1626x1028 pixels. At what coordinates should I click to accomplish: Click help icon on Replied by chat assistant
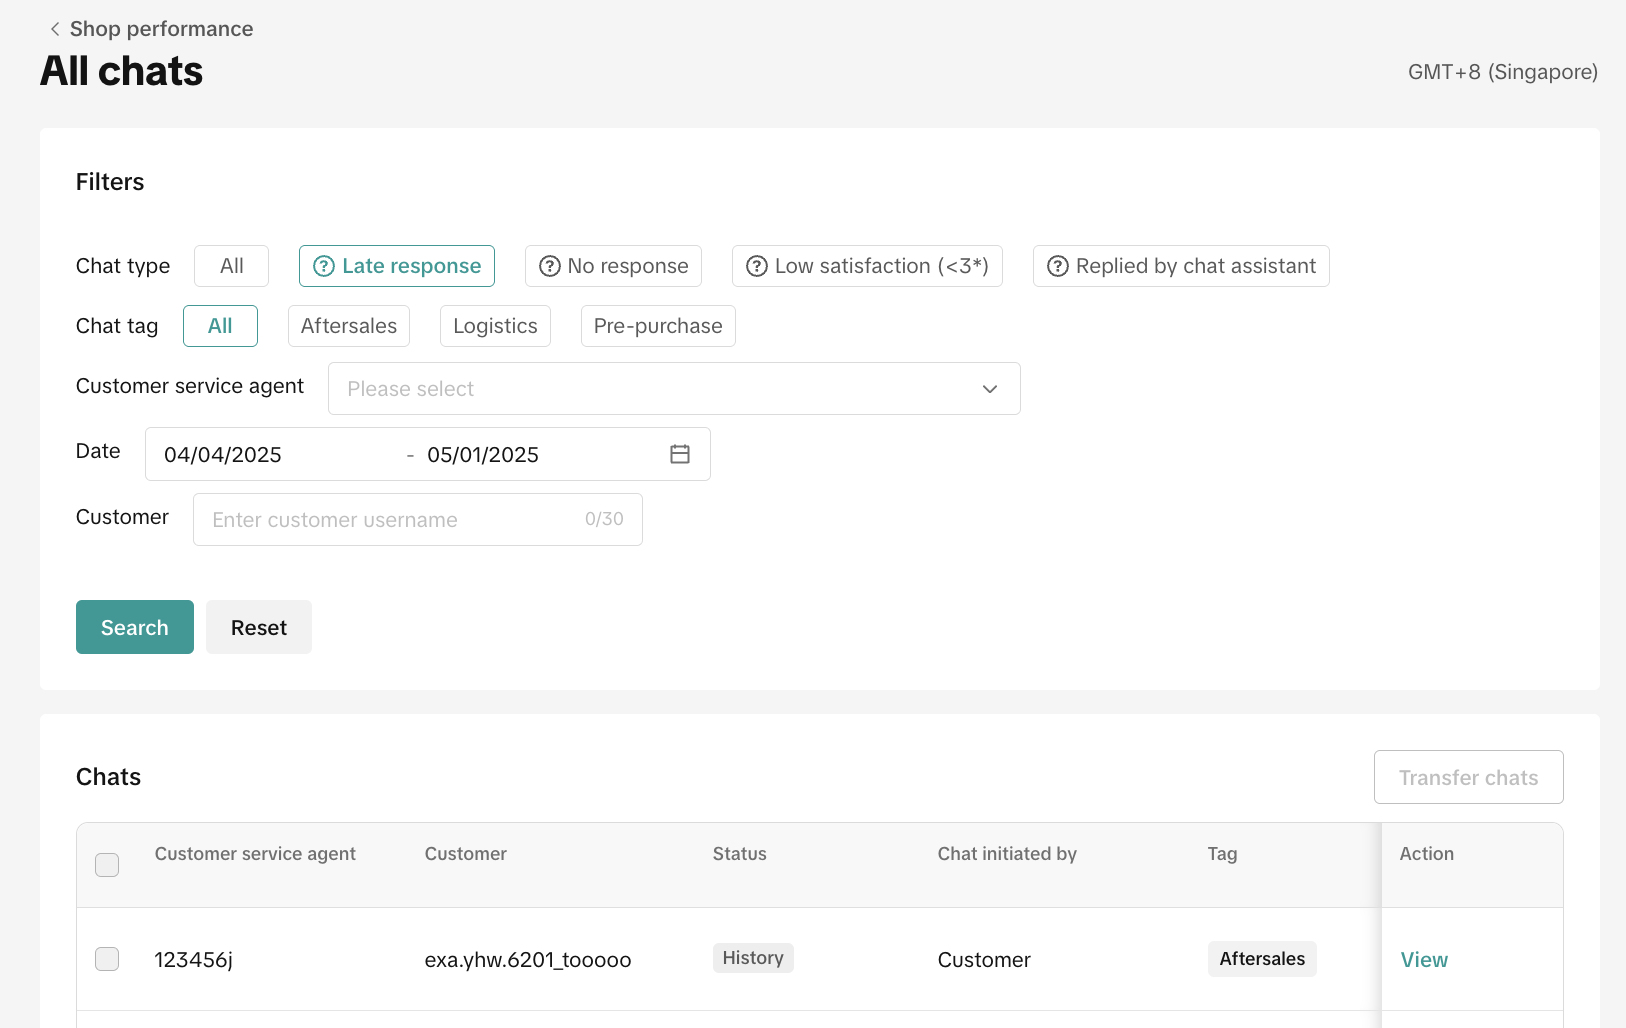pyautogui.click(x=1058, y=266)
